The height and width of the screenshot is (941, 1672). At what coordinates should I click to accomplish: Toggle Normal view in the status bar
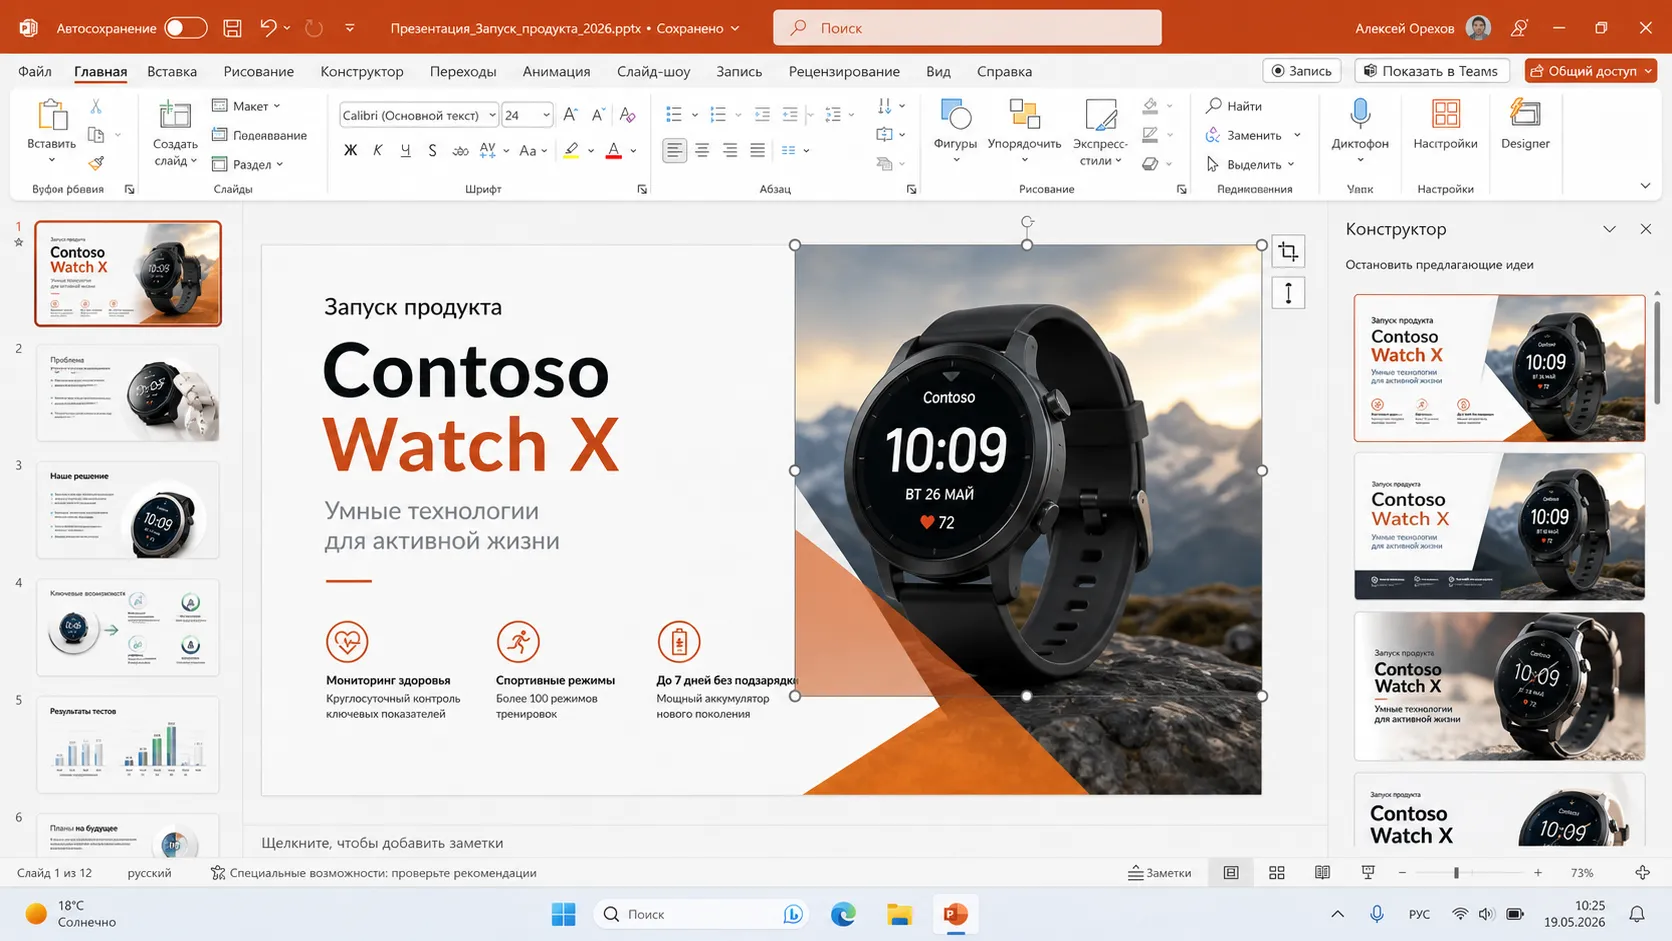click(x=1231, y=873)
